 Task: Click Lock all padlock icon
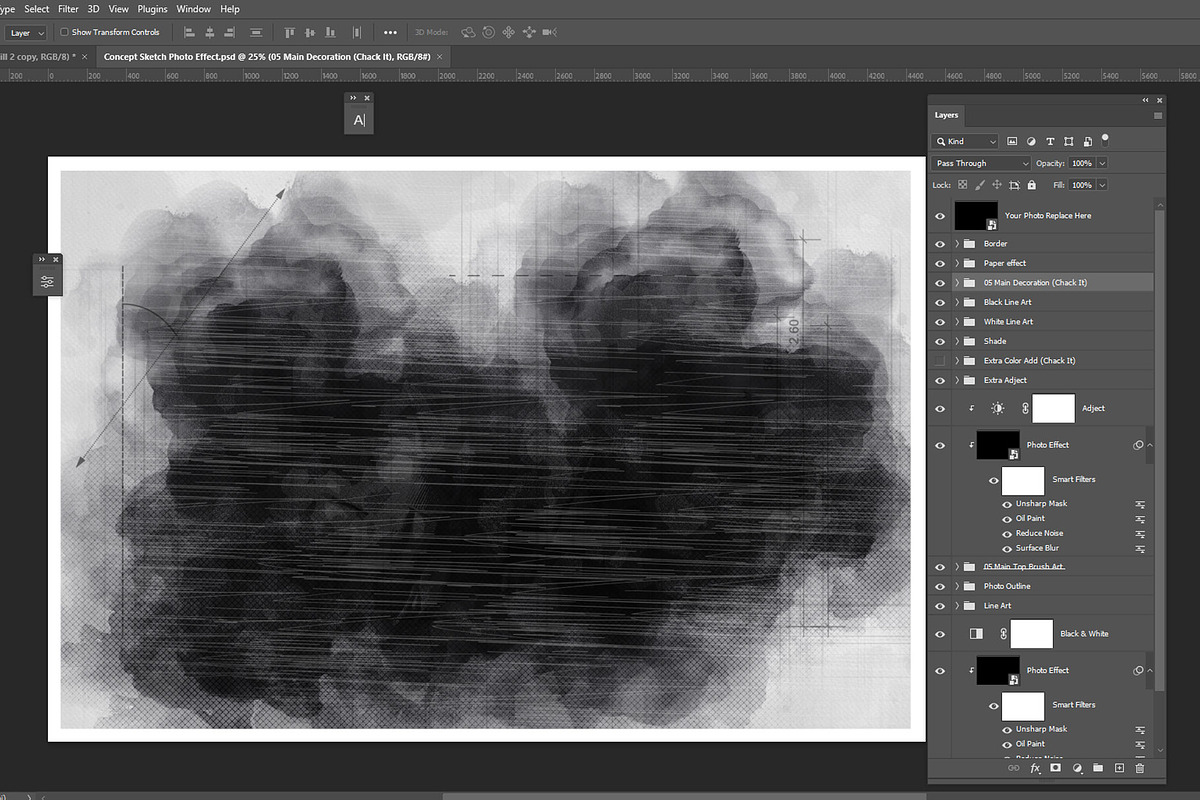coord(1031,185)
